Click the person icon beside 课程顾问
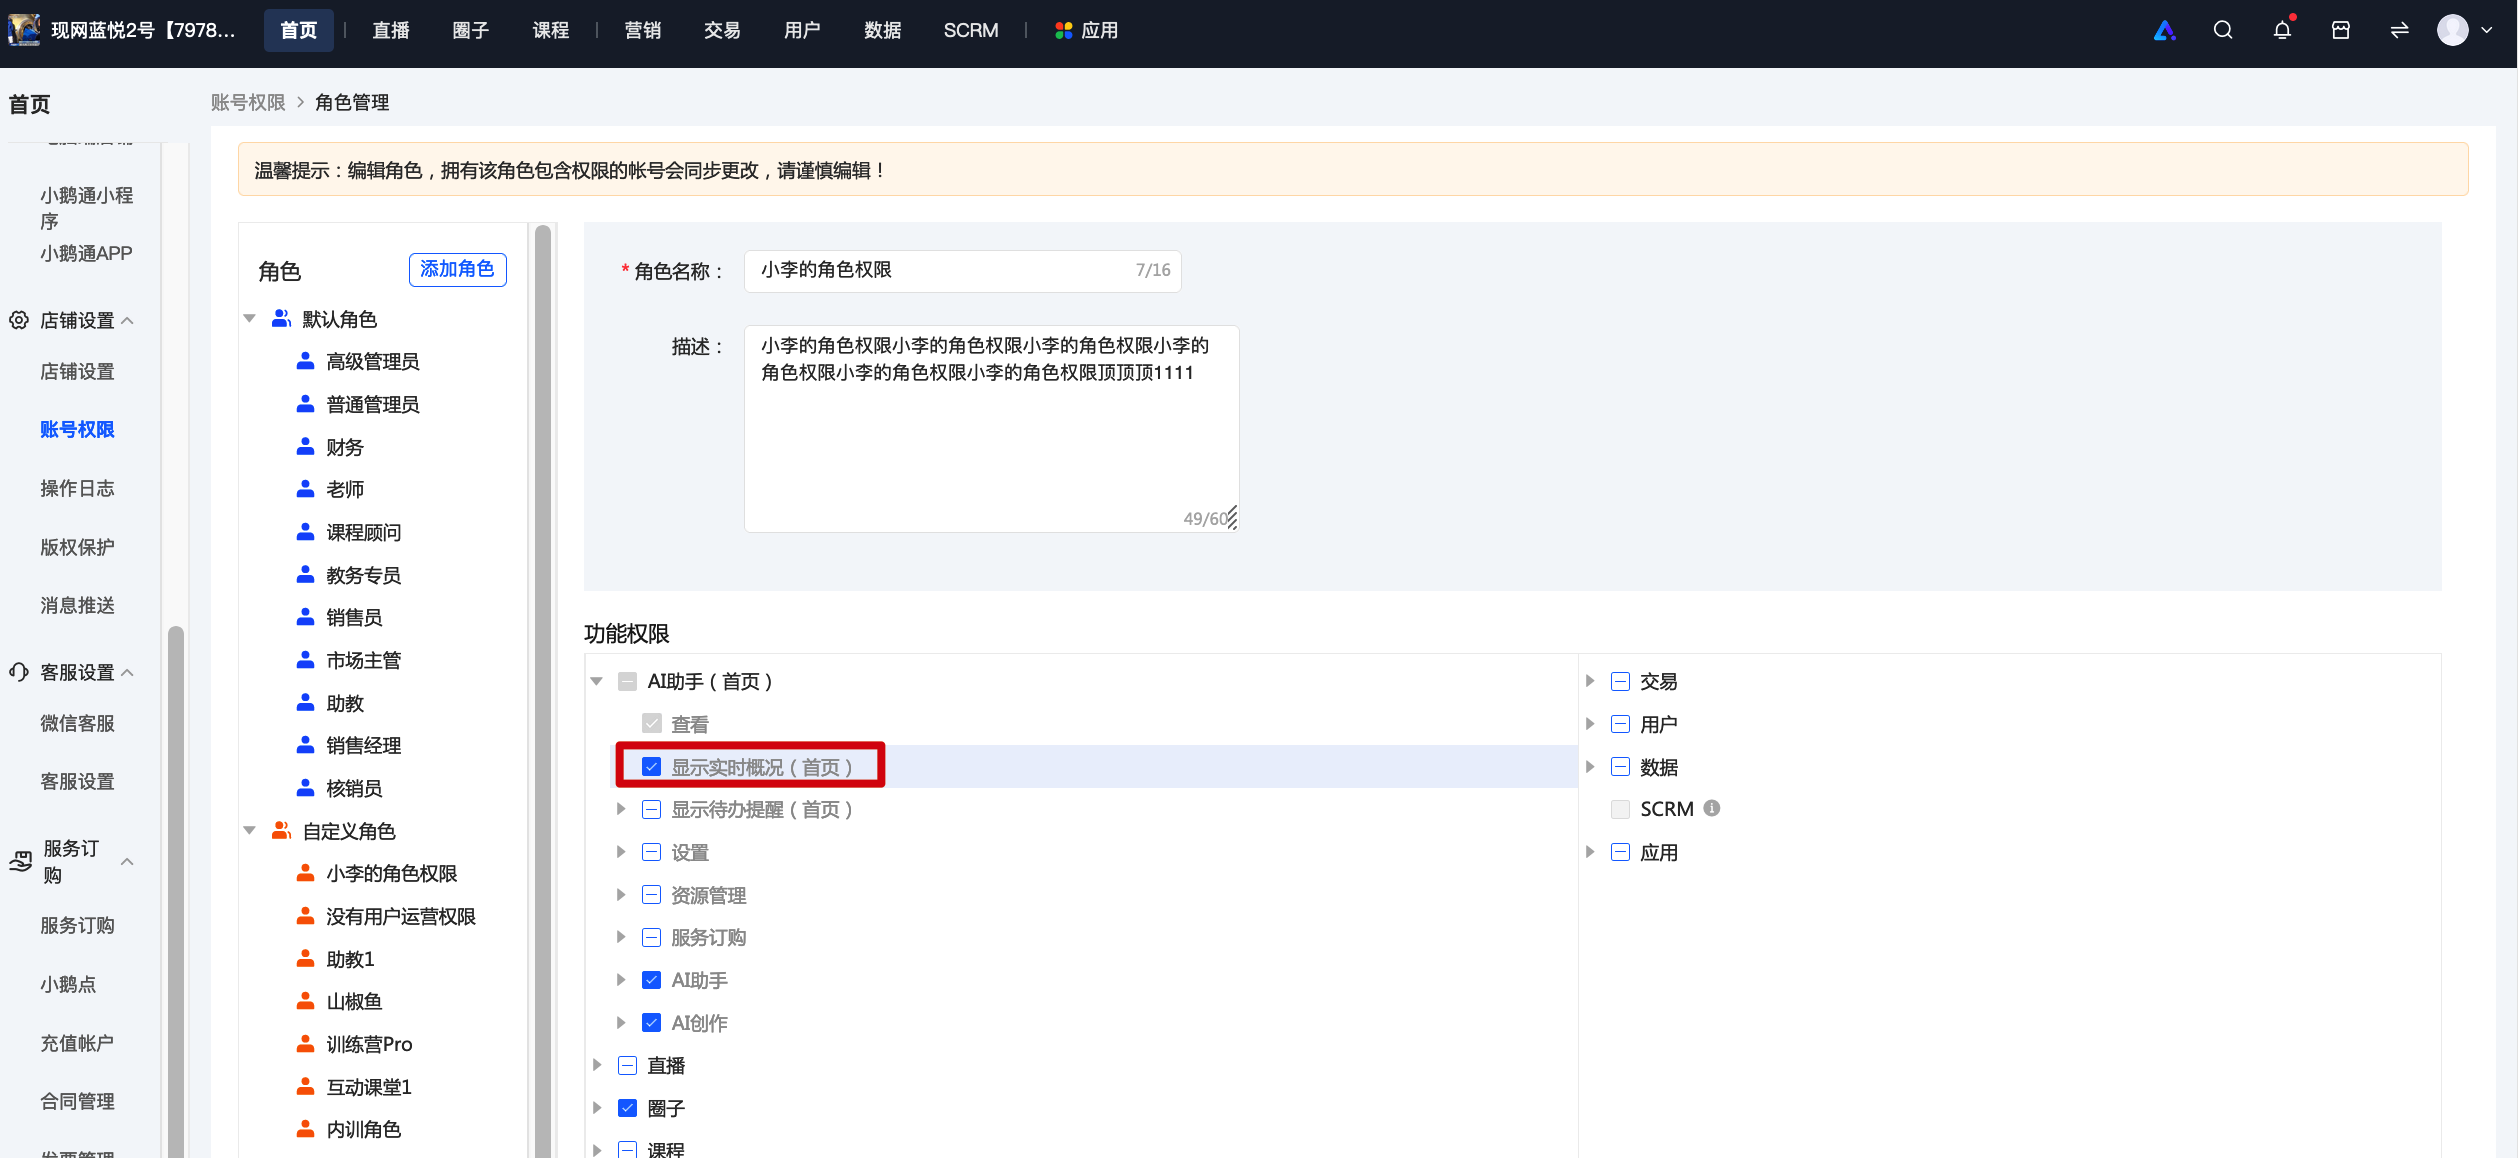This screenshot has width=2518, height=1158. click(x=306, y=532)
